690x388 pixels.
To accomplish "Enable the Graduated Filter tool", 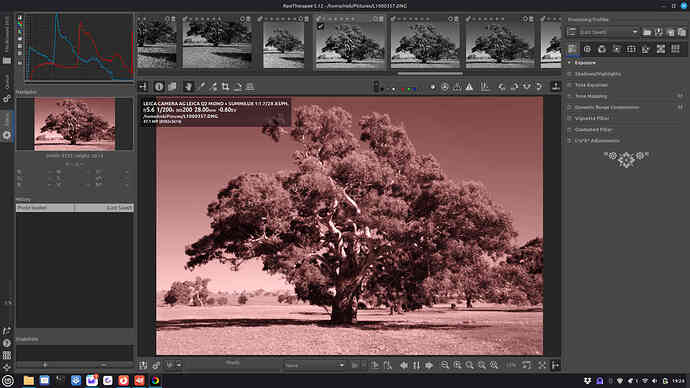I will tap(569, 130).
